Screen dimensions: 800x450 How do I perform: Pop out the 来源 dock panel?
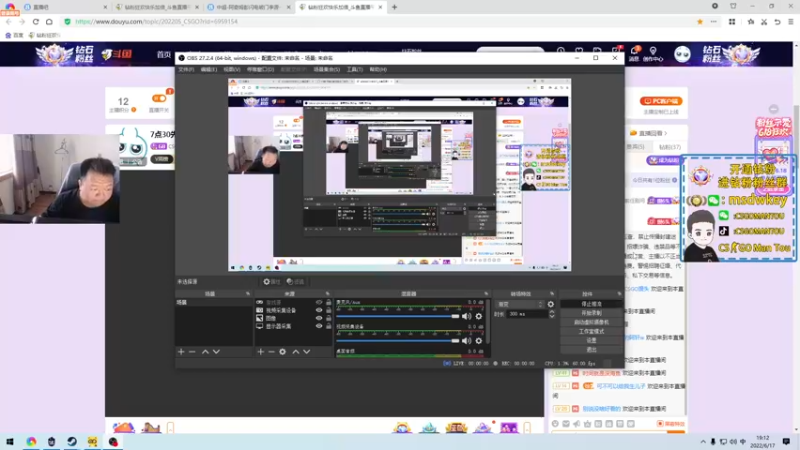328,294
